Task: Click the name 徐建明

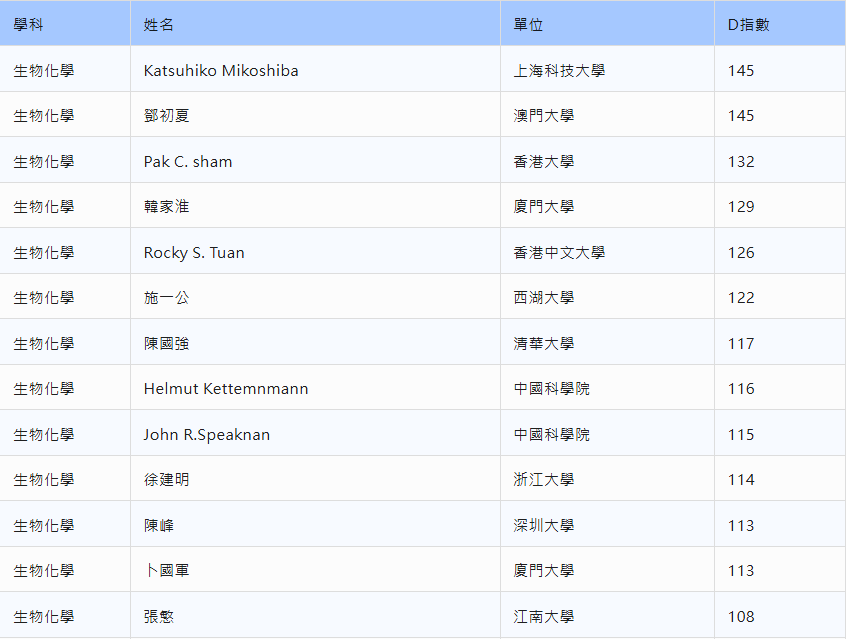Action: coord(166,480)
